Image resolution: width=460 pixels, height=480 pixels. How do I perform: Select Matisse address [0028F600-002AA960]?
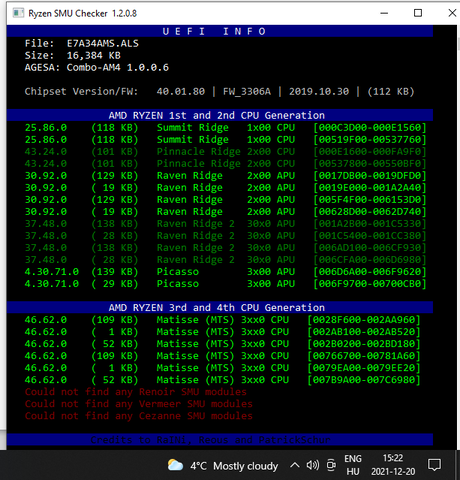364,320
